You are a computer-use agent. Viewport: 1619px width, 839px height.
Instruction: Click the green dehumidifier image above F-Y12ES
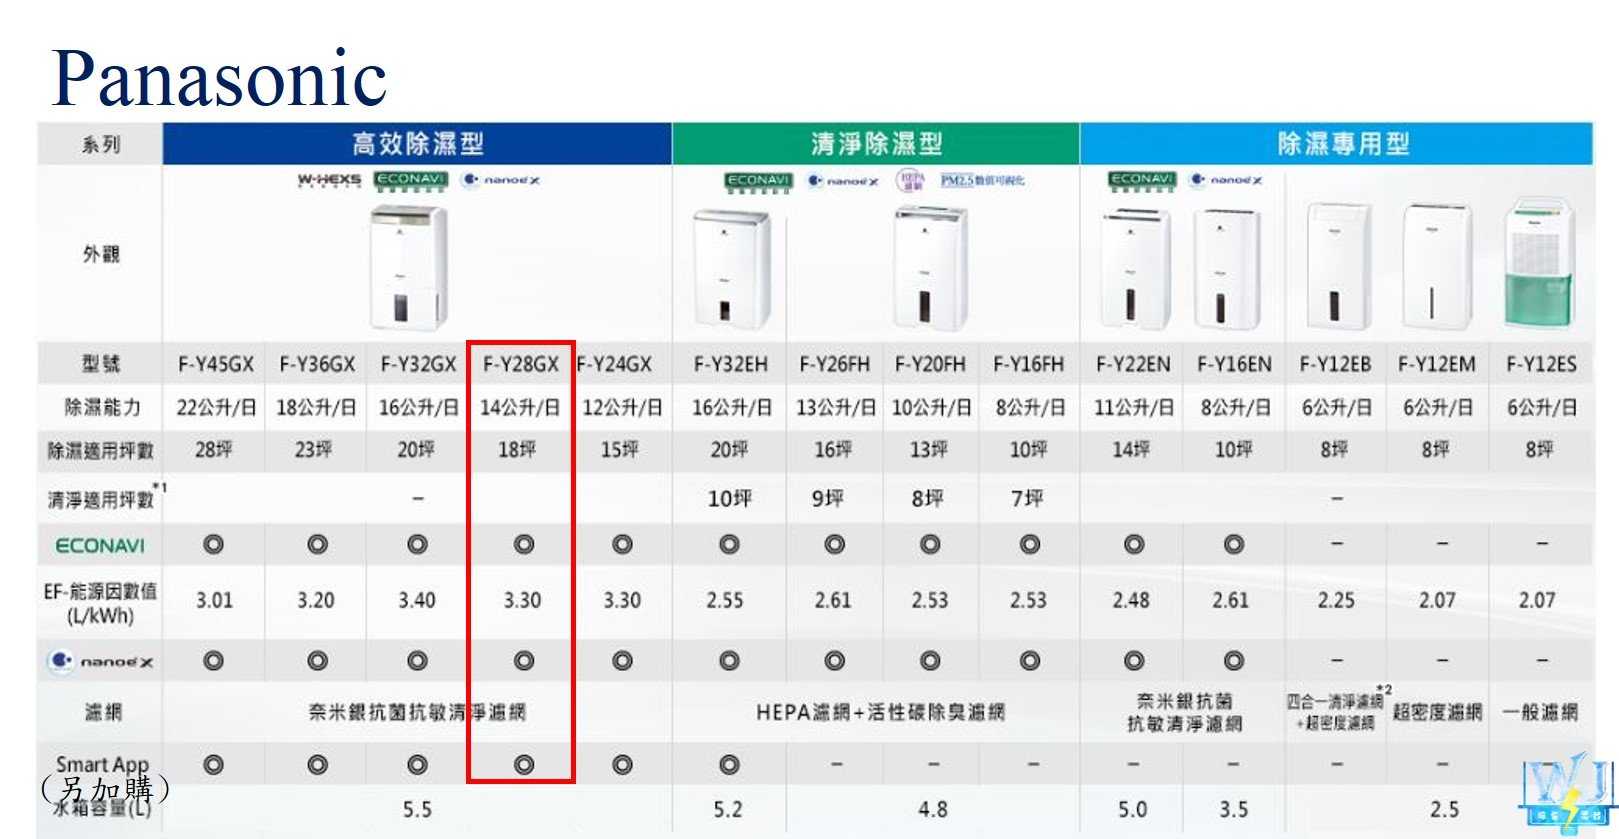pos(1540,264)
